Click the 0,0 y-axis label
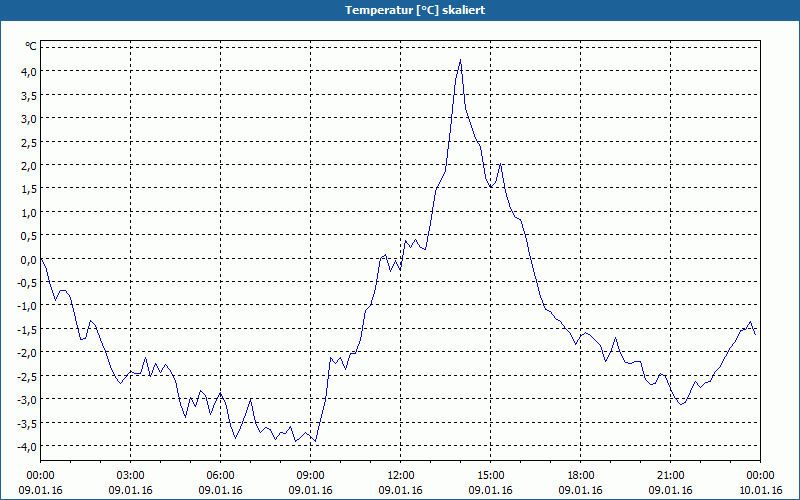Viewport: 800px width, 500px height. click(x=29, y=260)
